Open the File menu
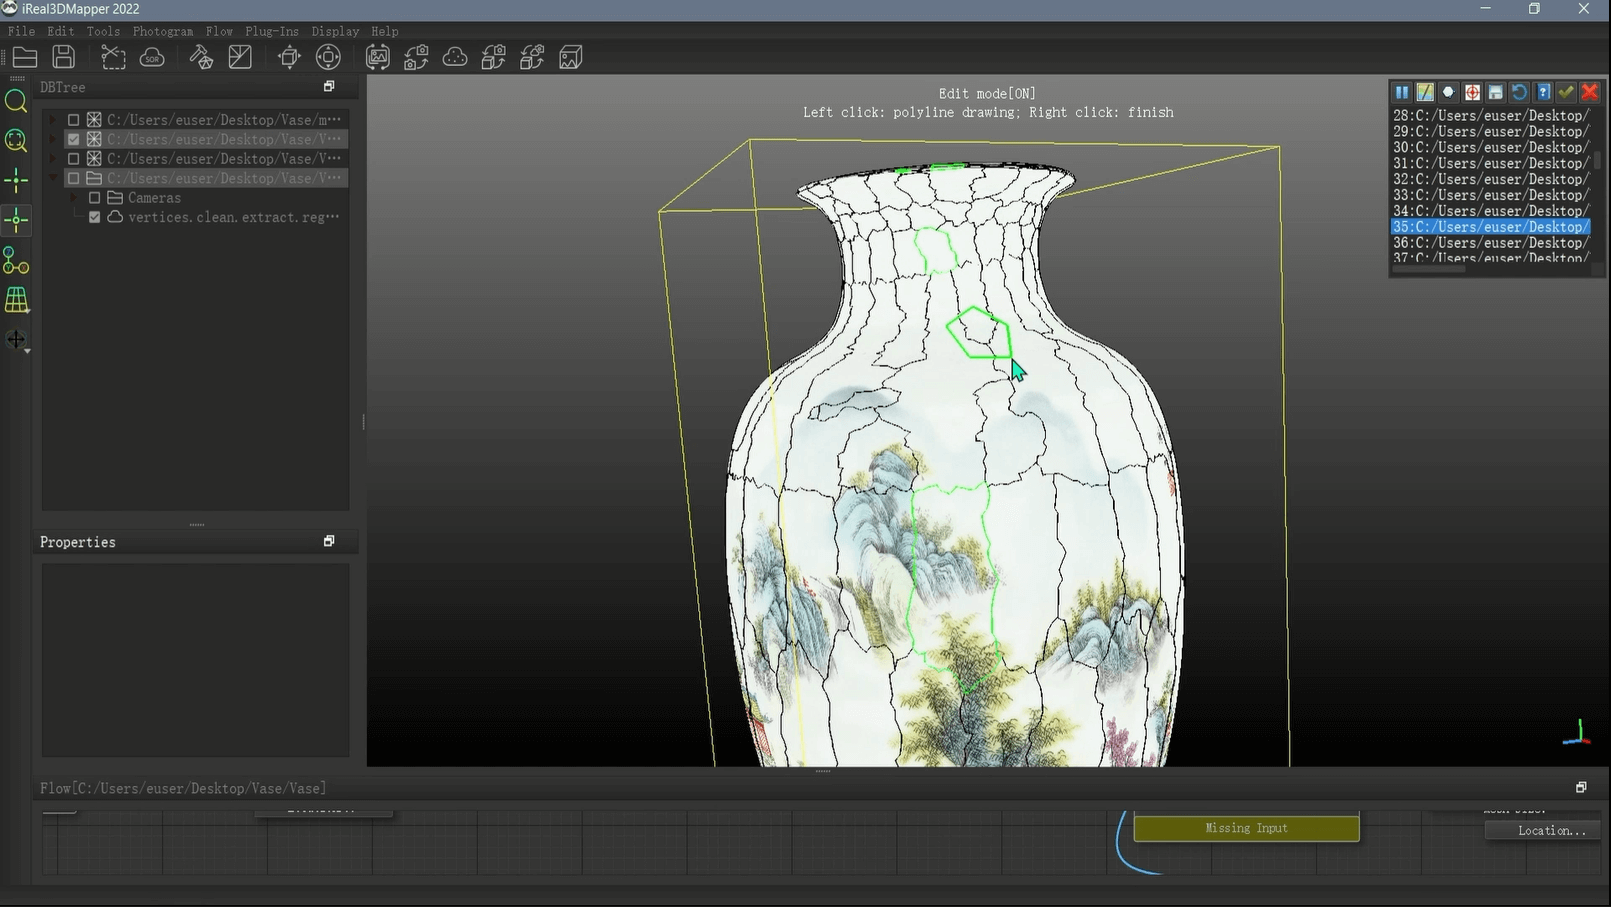Image resolution: width=1611 pixels, height=907 pixels. [21, 31]
